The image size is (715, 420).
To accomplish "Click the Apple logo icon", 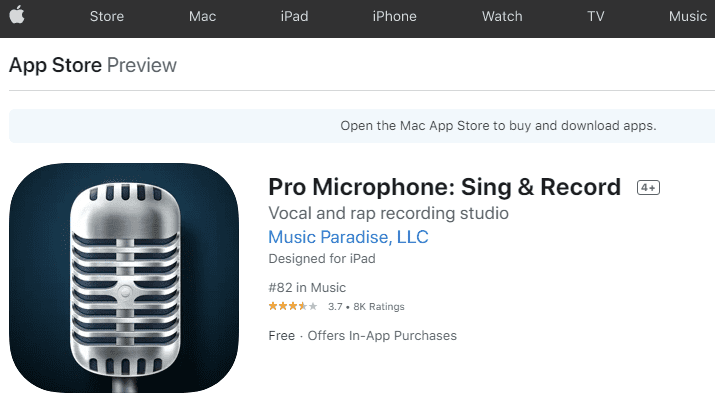I will (17, 15).
